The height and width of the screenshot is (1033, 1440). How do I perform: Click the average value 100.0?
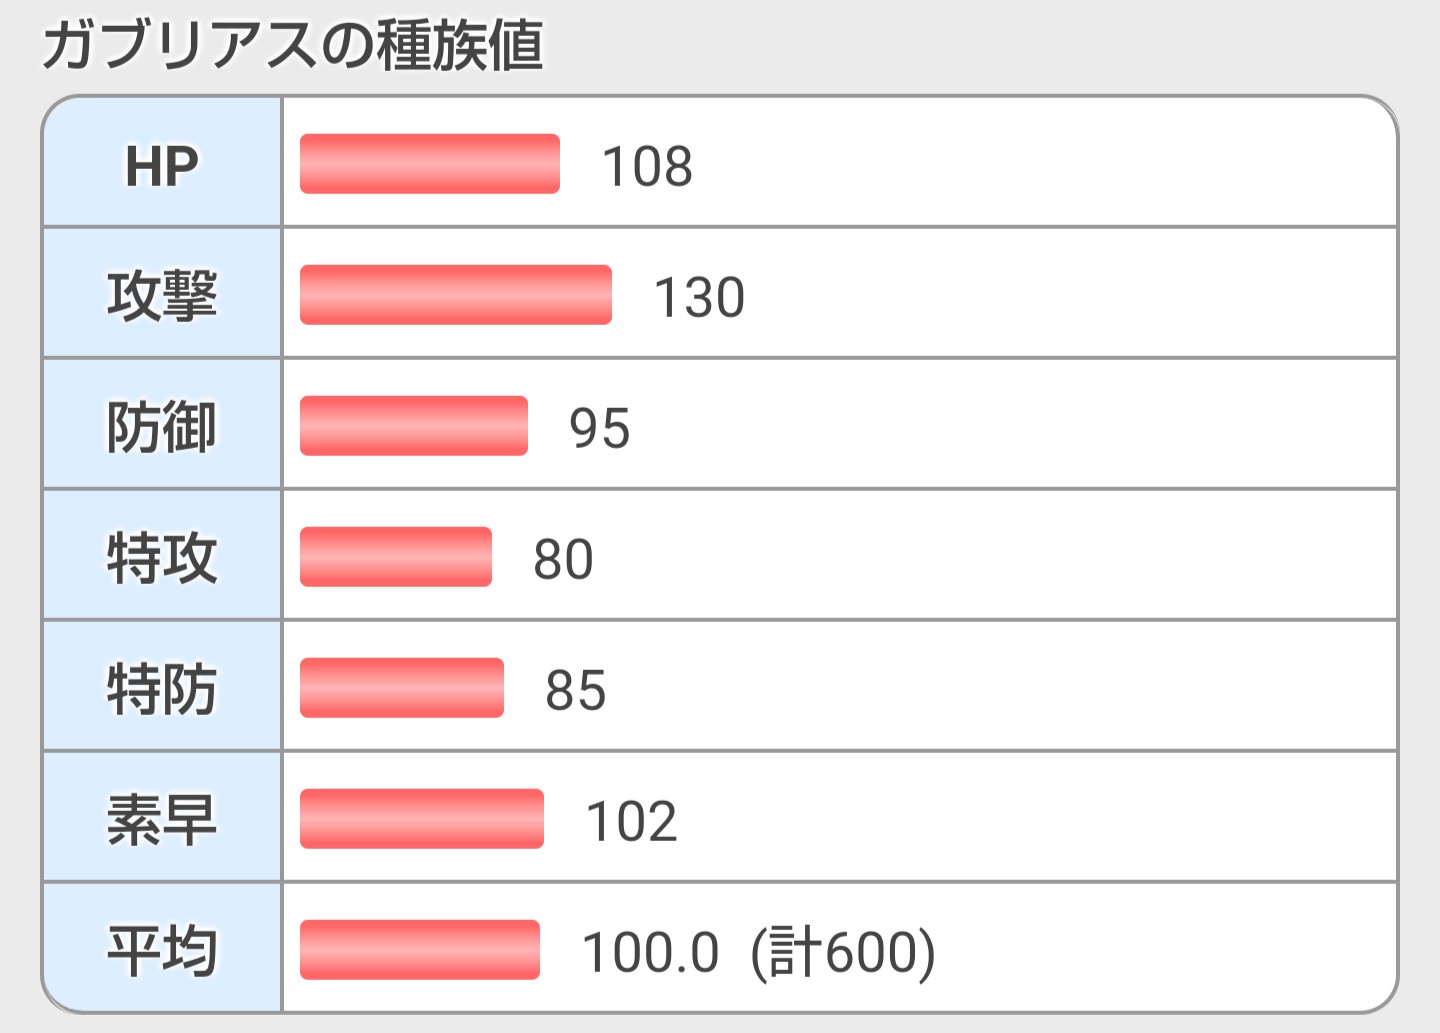click(x=650, y=952)
